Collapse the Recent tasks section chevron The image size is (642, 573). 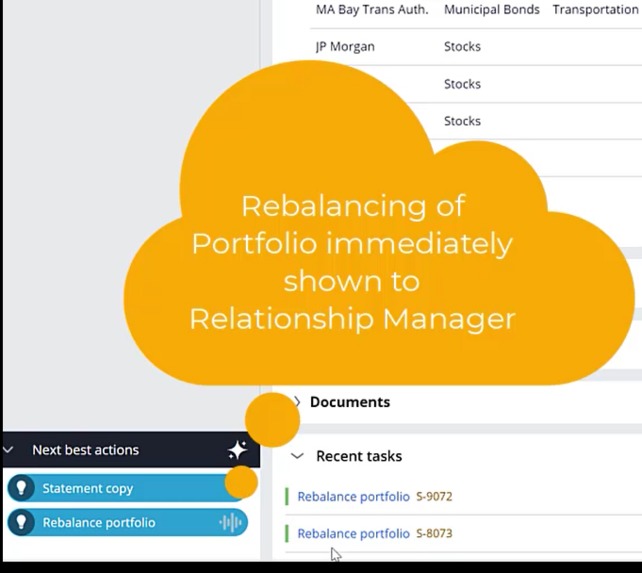(x=297, y=456)
